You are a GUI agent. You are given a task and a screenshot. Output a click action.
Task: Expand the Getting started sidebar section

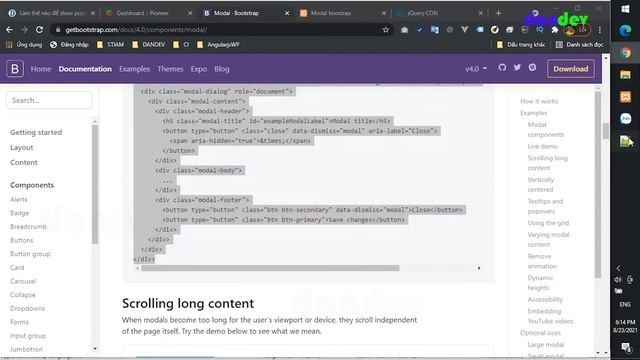(x=36, y=132)
